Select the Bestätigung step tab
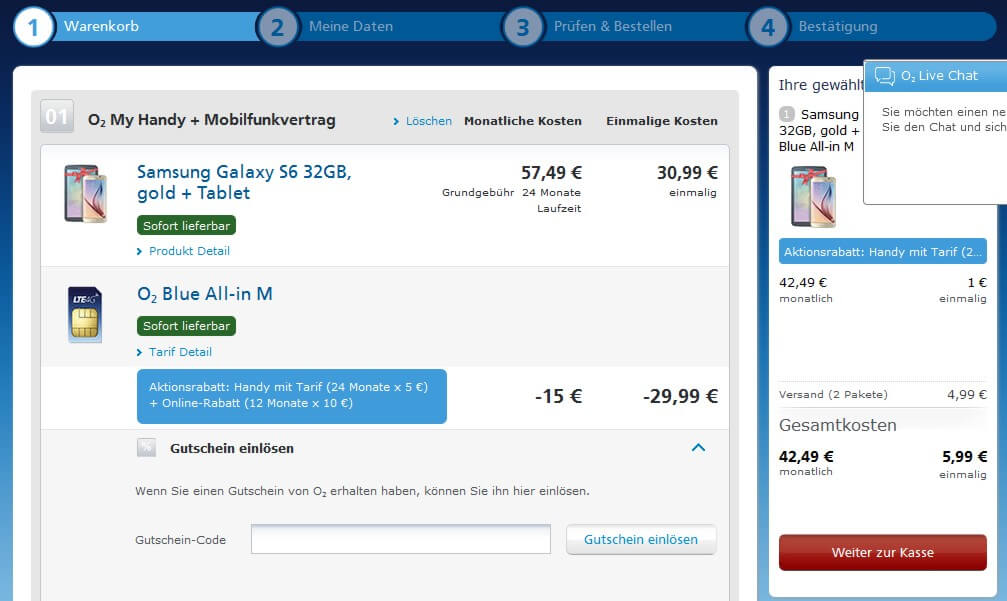 (837, 27)
